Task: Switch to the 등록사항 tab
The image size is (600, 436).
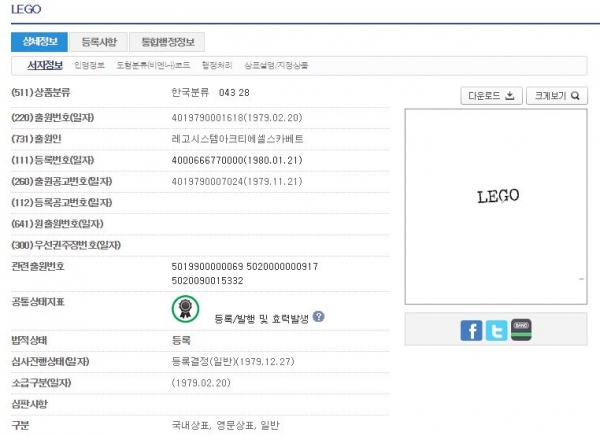Action: [99, 42]
